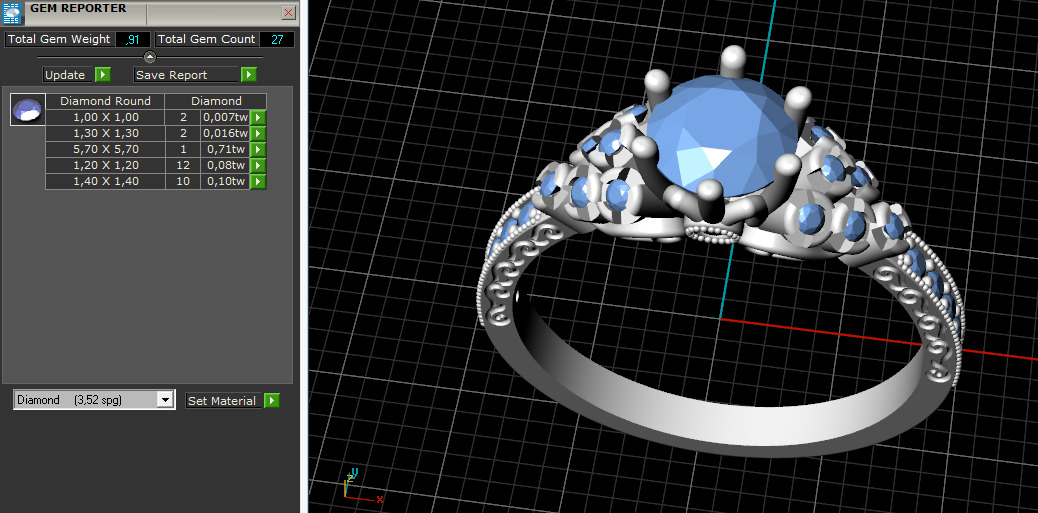This screenshot has width=1038, height=513.
Task: Click the 0,016tw weight cell
Action: coord(225,134)
